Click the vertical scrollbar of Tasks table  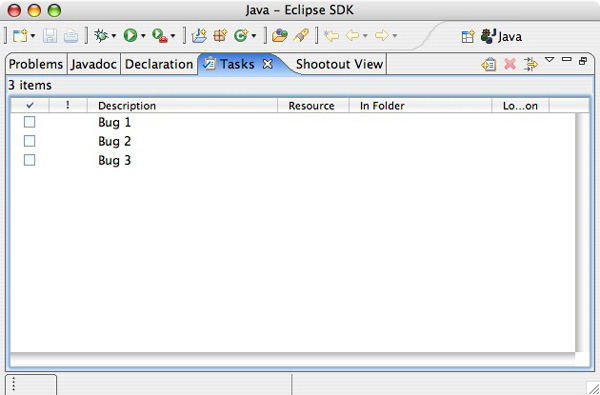tap(582, 232)
